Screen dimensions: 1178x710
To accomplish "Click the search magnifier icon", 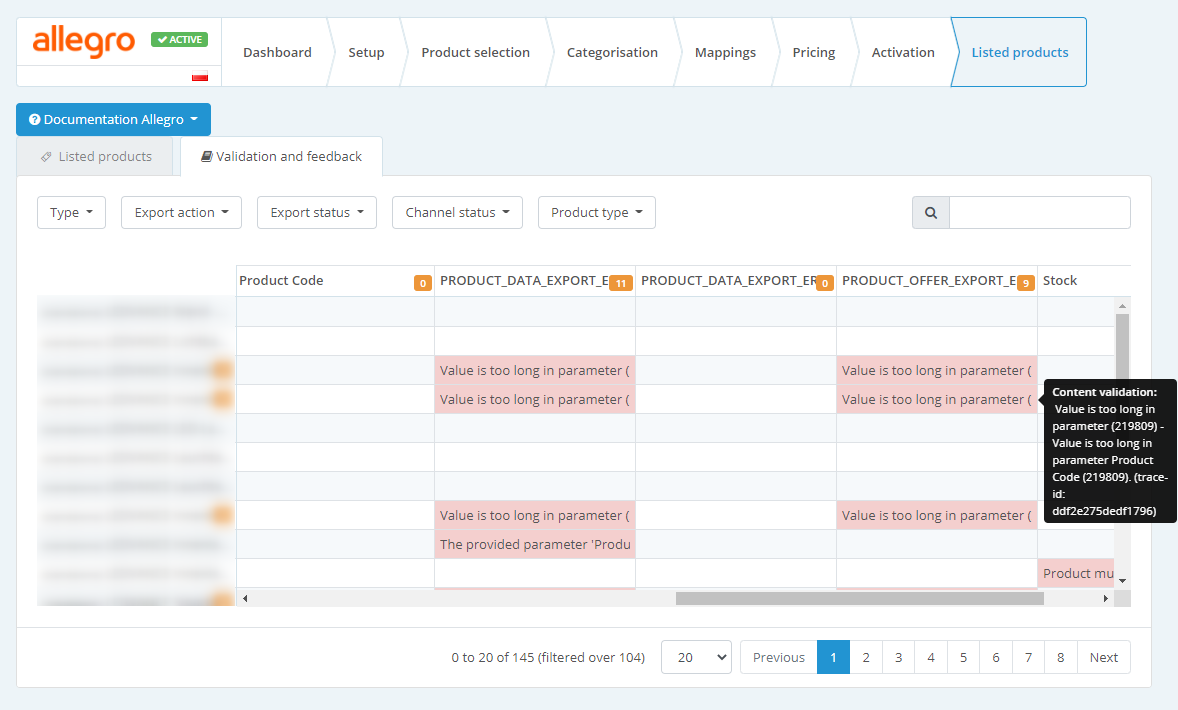I will 931,213.
